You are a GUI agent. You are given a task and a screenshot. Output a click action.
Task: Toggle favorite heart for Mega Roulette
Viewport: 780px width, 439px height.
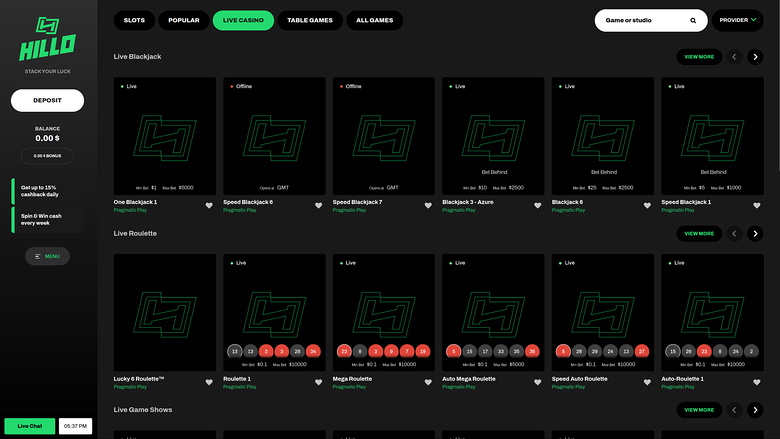428,382
